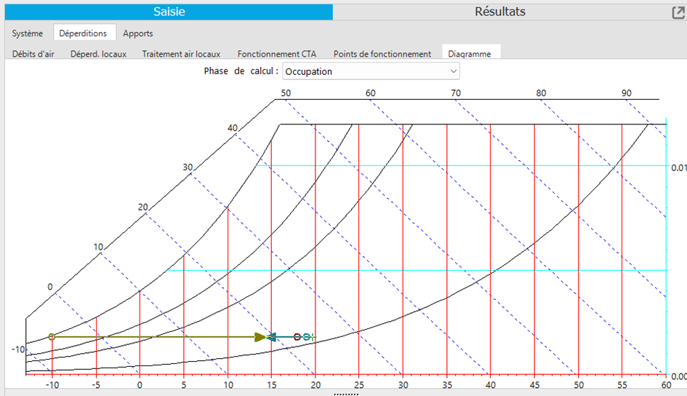Click the dark red circle marker near 18°C
Screen dimensions: 687x396
pos(297,337)
